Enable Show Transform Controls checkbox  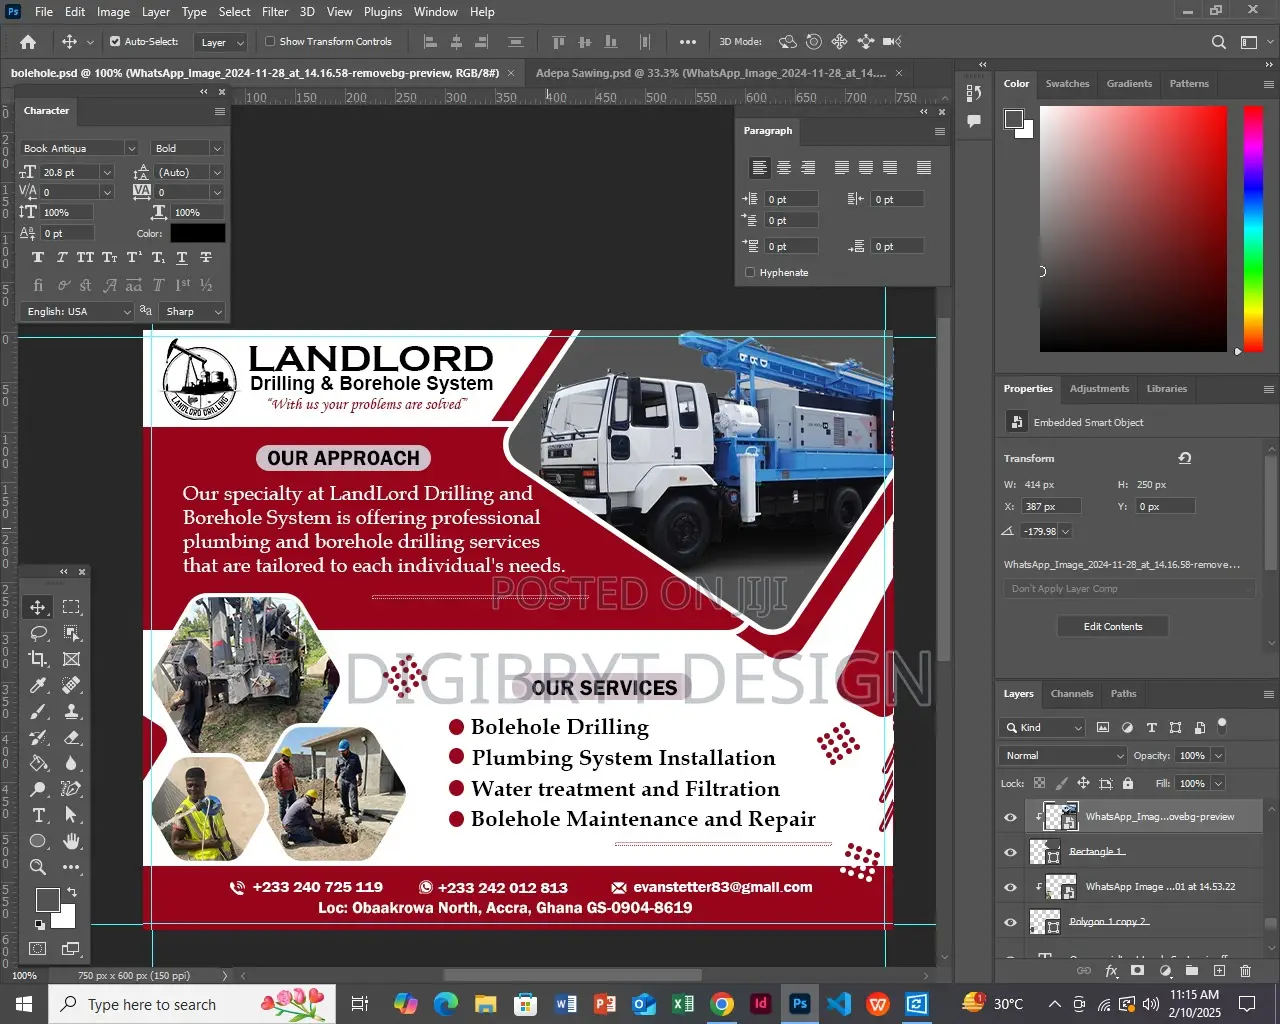click(x=270, y=41)
